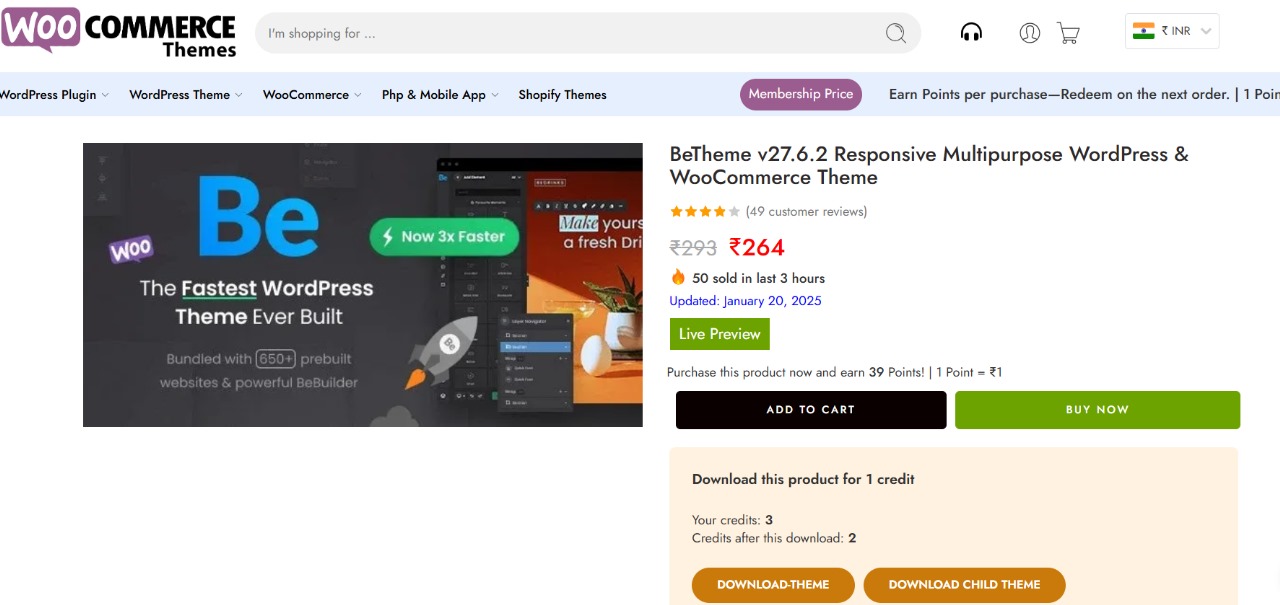Click the search magnifier icon
The height and width of the screenshot is (605, 1280).
coord(895,32)
